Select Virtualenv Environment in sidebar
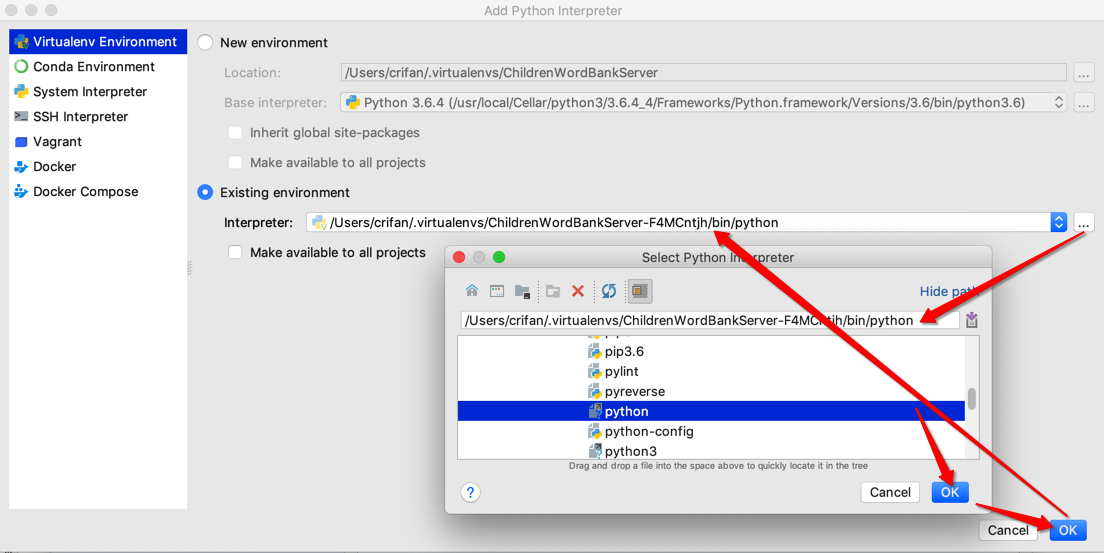1104x553 pixels. pos(98,42)
